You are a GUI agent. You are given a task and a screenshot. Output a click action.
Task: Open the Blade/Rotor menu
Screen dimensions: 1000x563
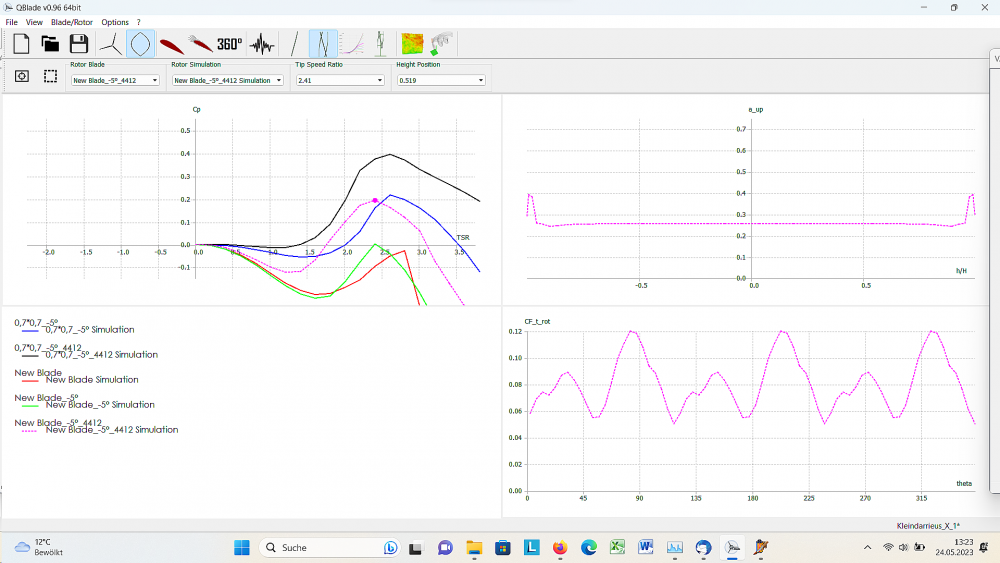[x=72, y=22]
